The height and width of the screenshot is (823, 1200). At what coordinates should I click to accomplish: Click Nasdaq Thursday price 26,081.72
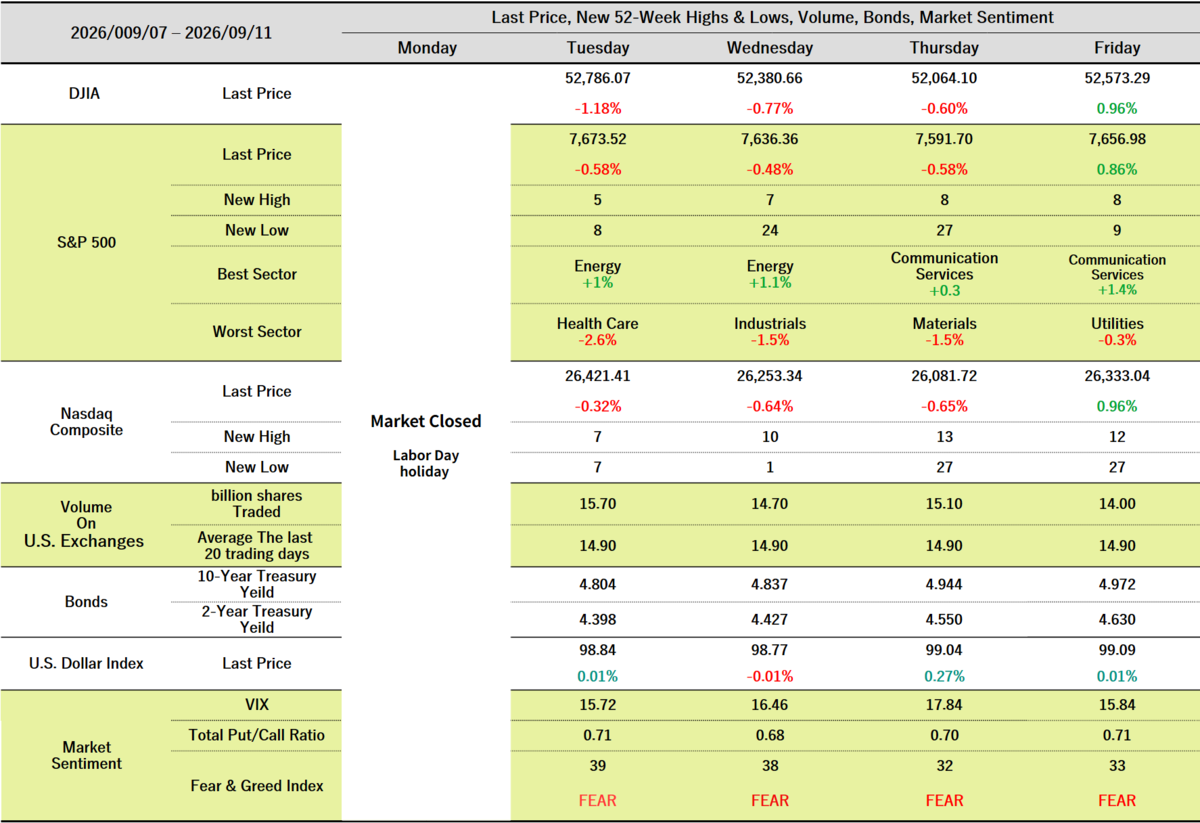[x=944, y=376]
